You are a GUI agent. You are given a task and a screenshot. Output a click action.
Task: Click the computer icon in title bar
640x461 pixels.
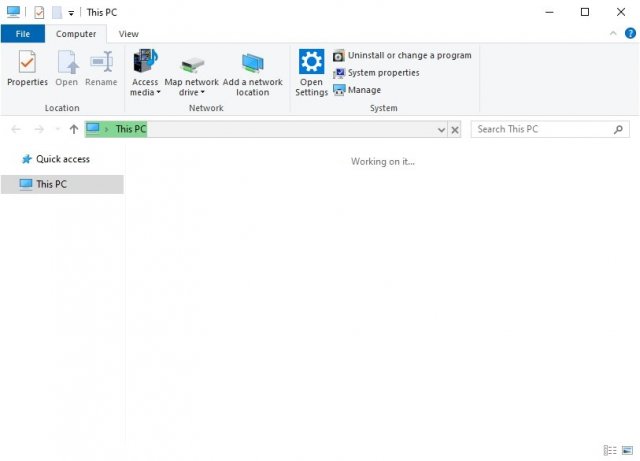(x=13, y=12)
